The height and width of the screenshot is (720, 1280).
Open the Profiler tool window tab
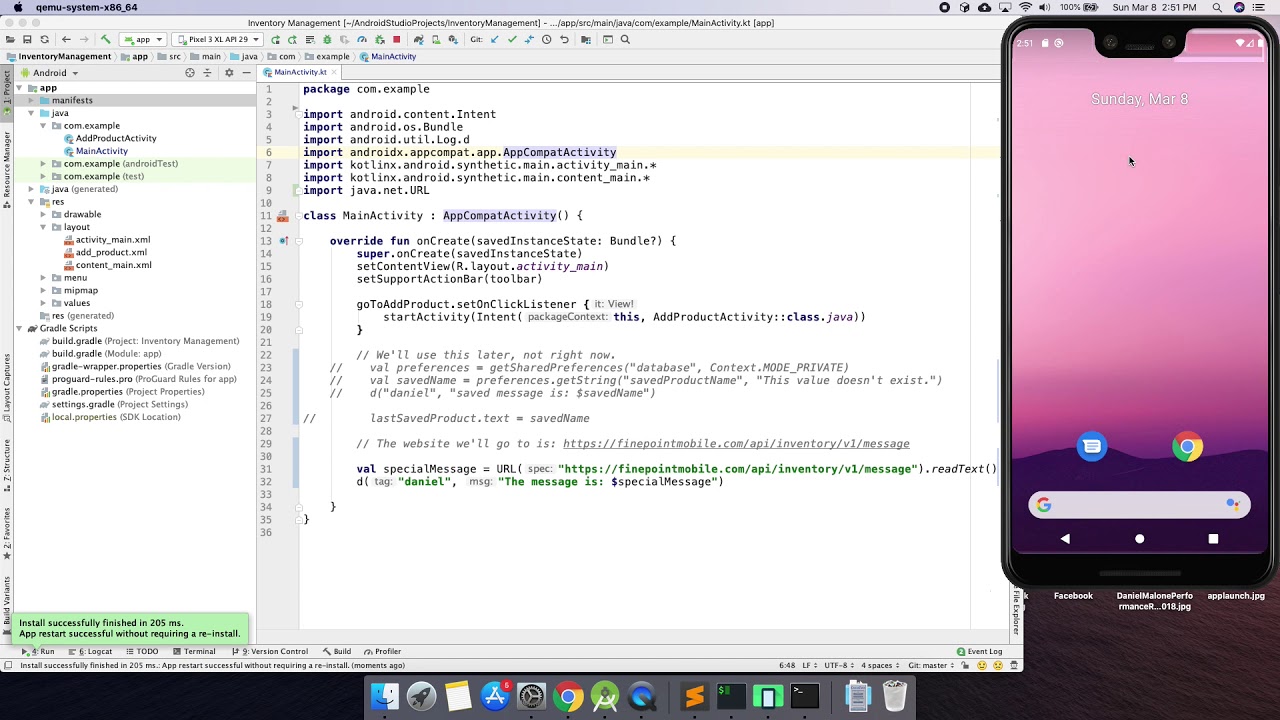[x=382, y=651]
